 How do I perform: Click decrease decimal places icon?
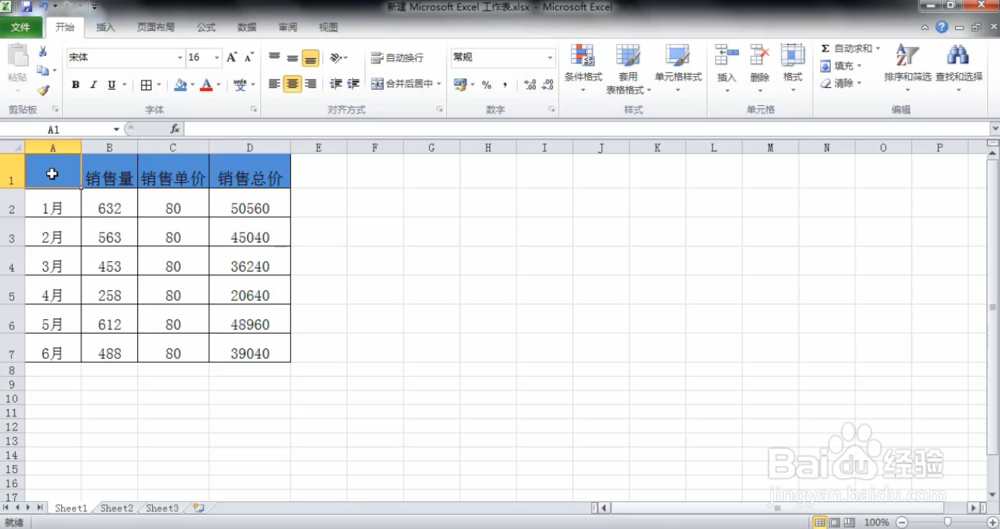[547, 84]
